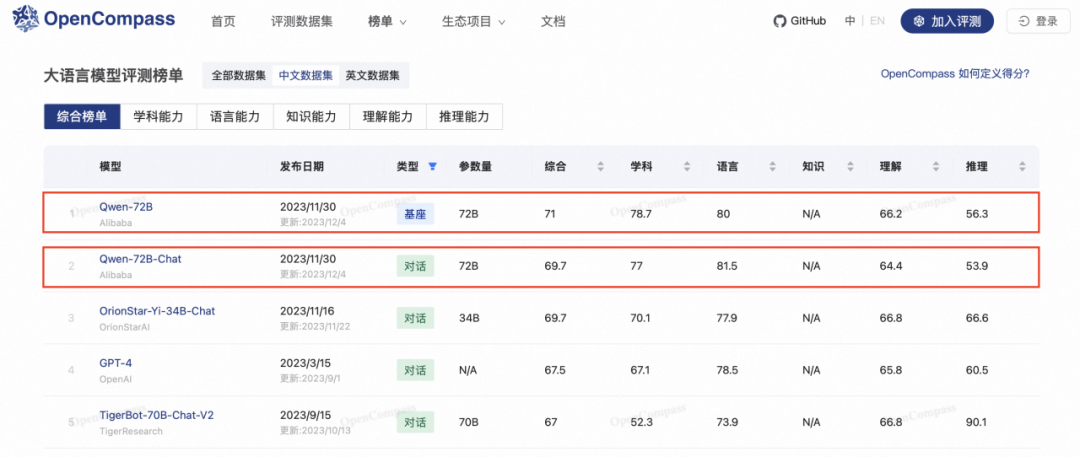This screenshot has width=1080, height=457.
Task: Click the Alibaba label under Qwen-72B-Chat
Action: click(x=115, y=274)
